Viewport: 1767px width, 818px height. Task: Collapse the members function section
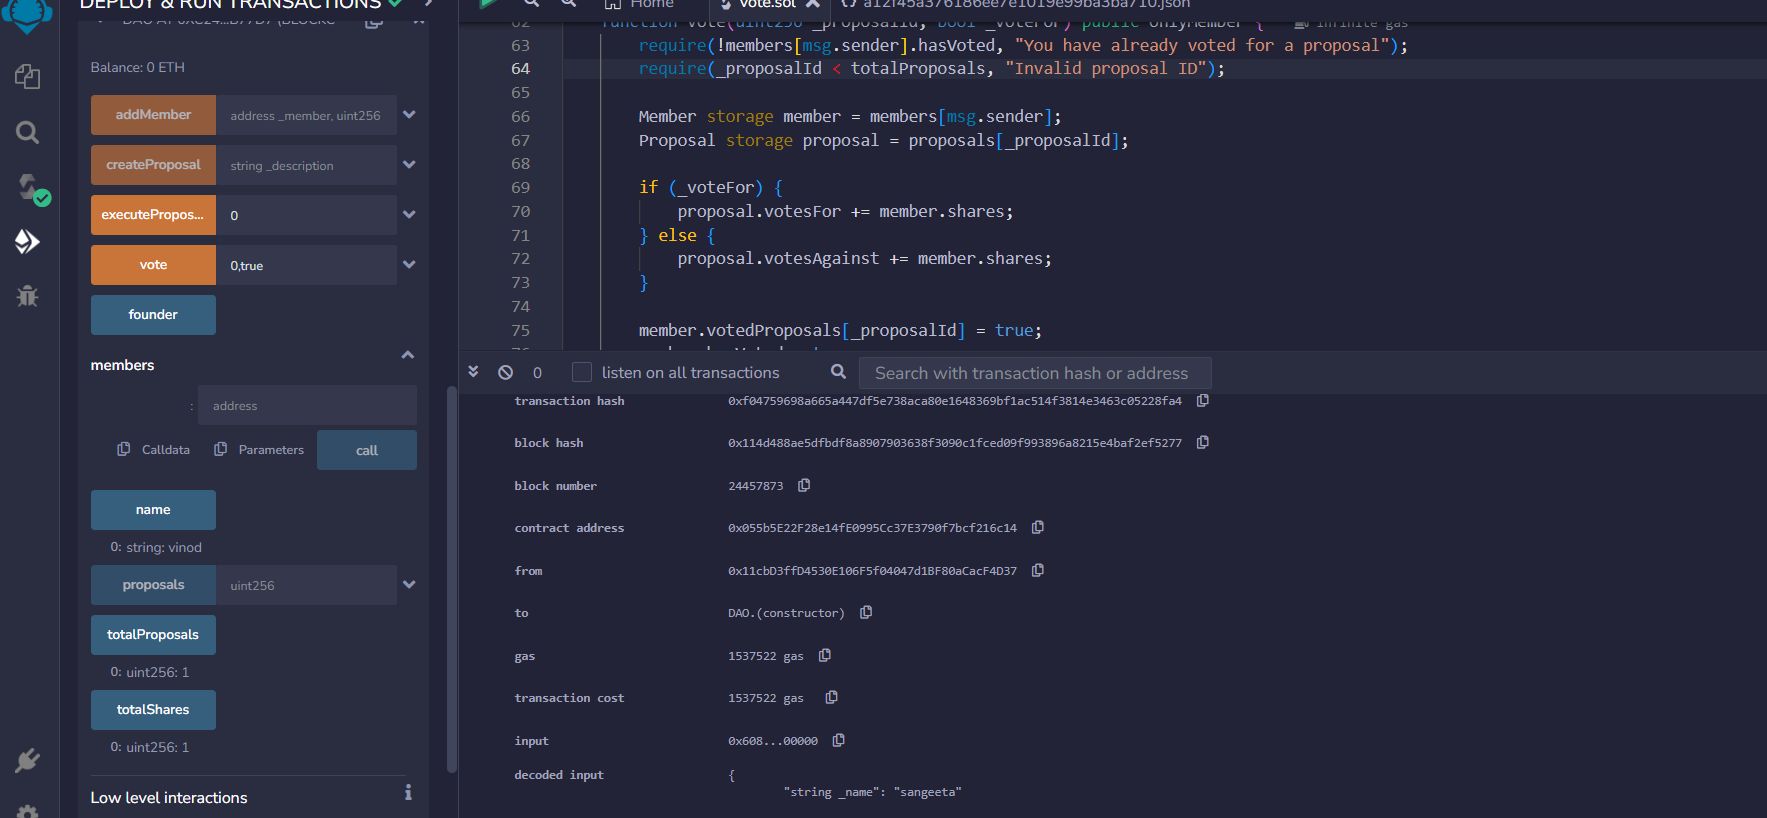(407, 355)
